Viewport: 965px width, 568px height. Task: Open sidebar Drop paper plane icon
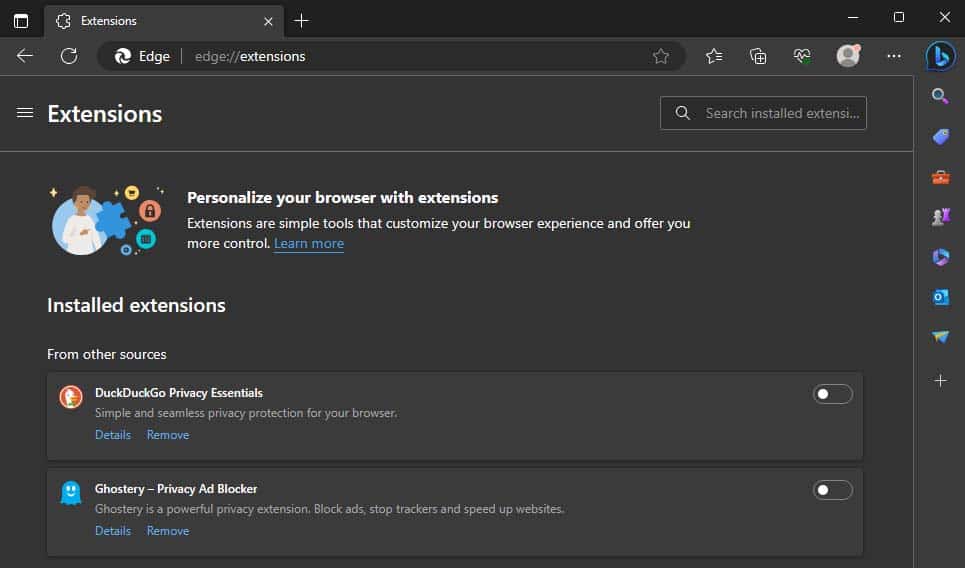pyautogui.click(x=940, y=337)
